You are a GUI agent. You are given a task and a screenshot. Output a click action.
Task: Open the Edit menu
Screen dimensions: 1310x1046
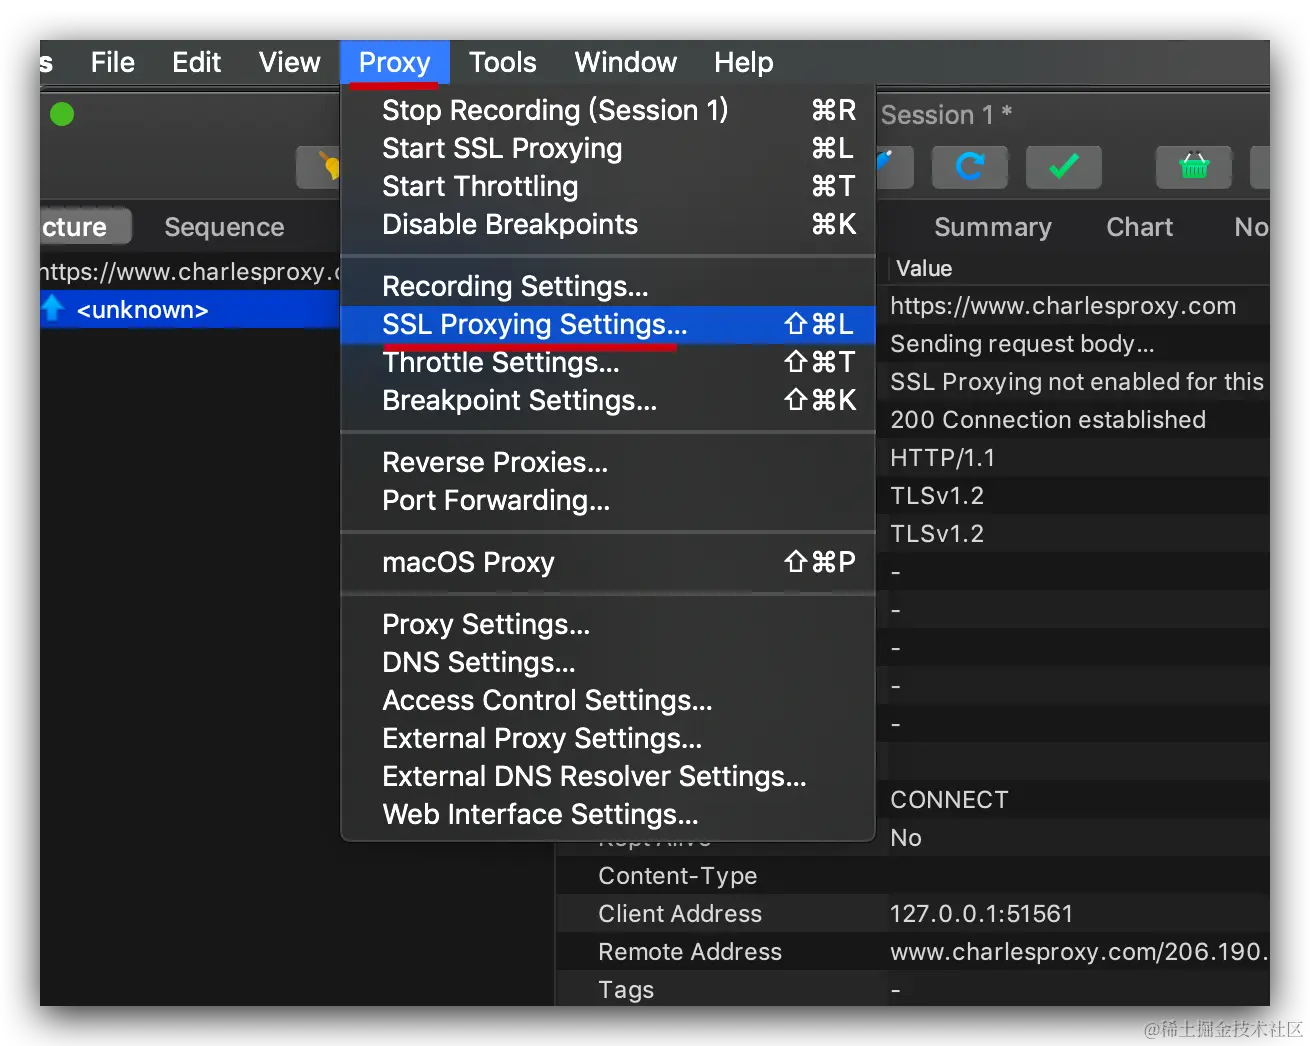(x=196, y=62)
